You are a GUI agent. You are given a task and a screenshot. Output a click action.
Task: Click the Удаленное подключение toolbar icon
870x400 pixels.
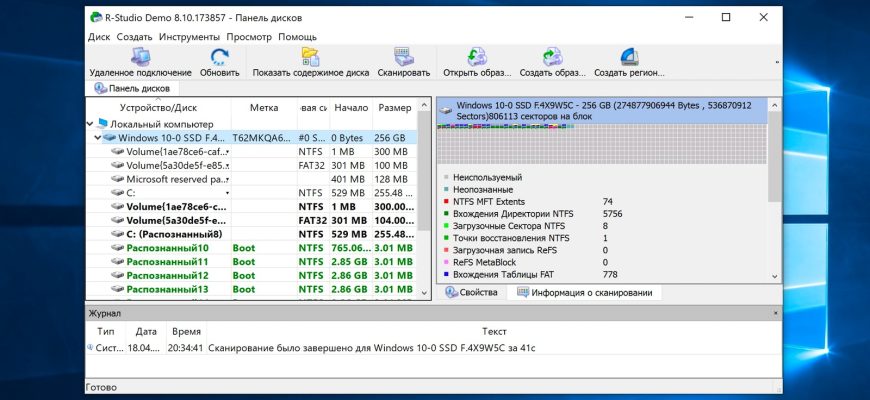(140, 57)
